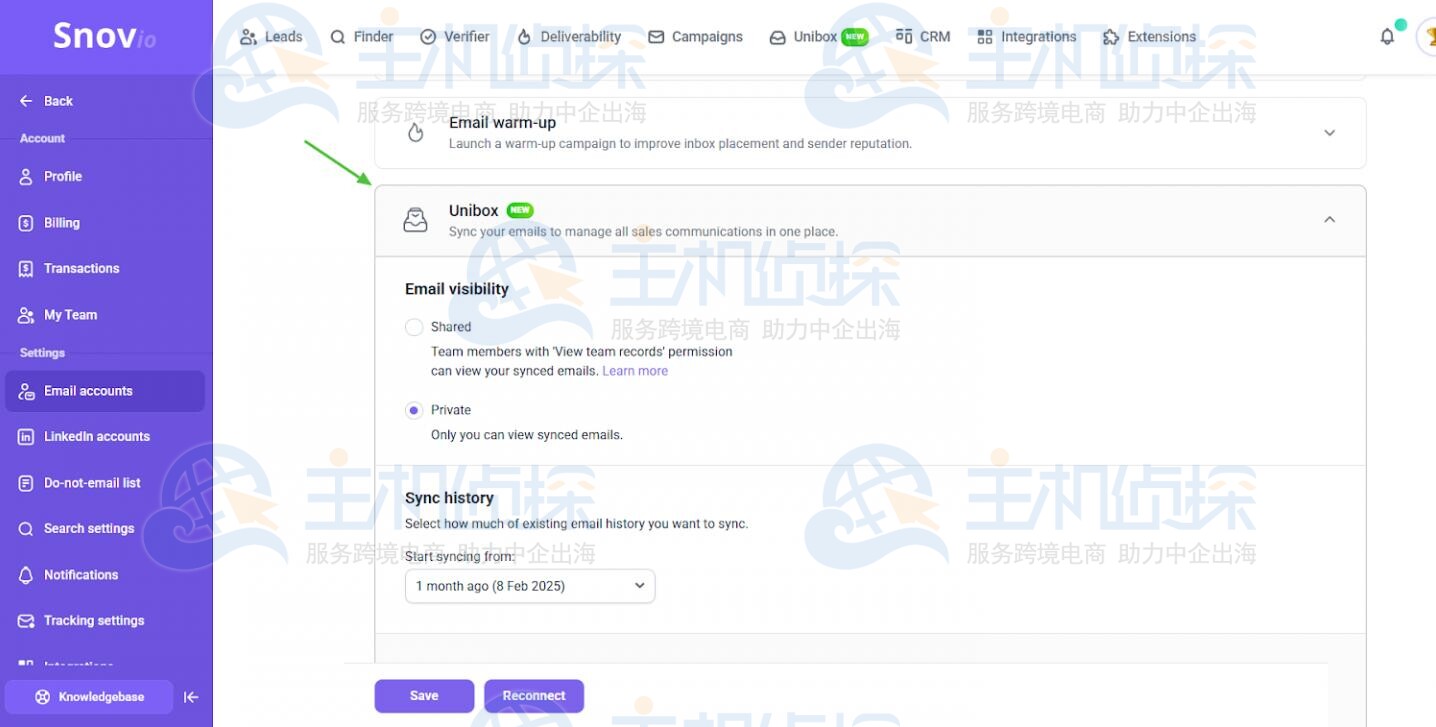The height and width of the screenshot is (727, 1436).
Task: Open notifications via the bell icon
Action: [x=1387, y=36]
